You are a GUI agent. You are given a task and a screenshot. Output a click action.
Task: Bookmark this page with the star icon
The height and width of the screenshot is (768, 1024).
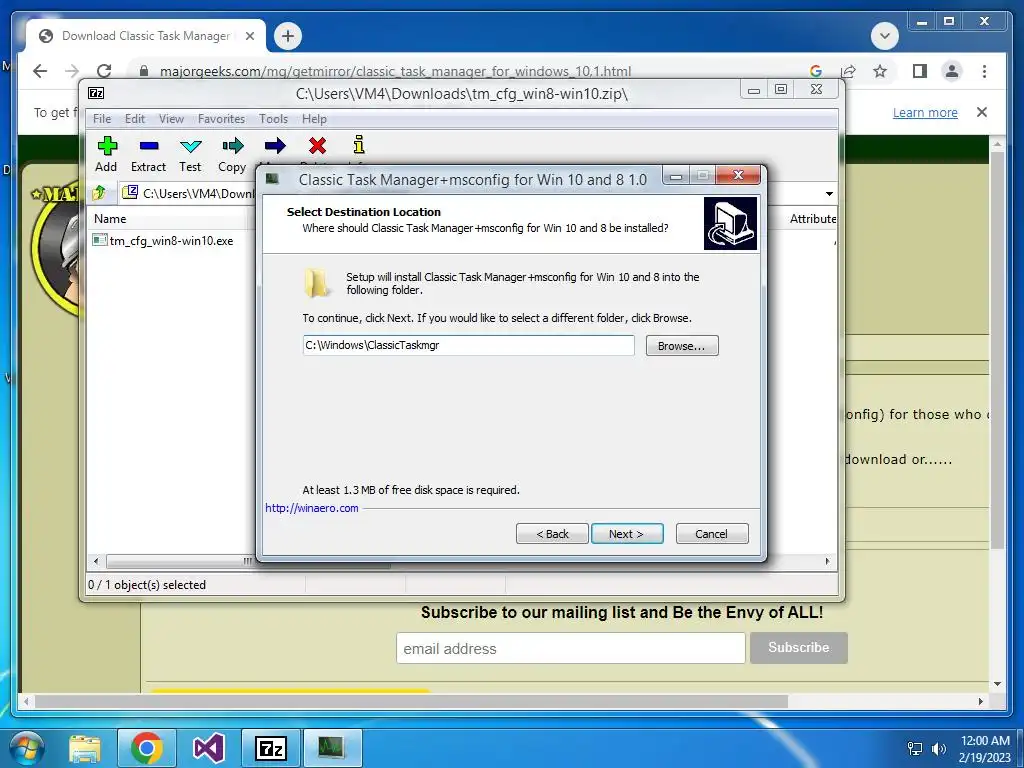pos(880,71)
